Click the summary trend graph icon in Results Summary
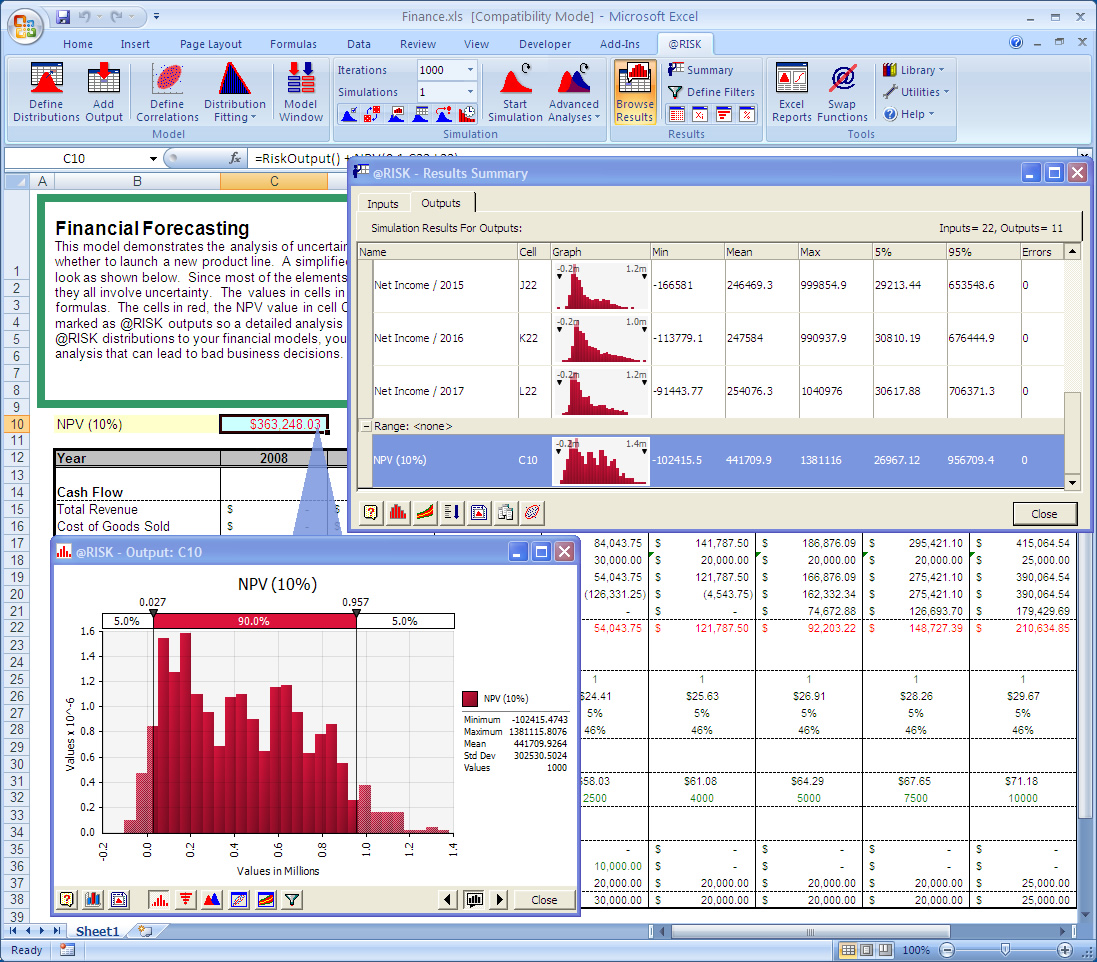 tap(425, 513)
